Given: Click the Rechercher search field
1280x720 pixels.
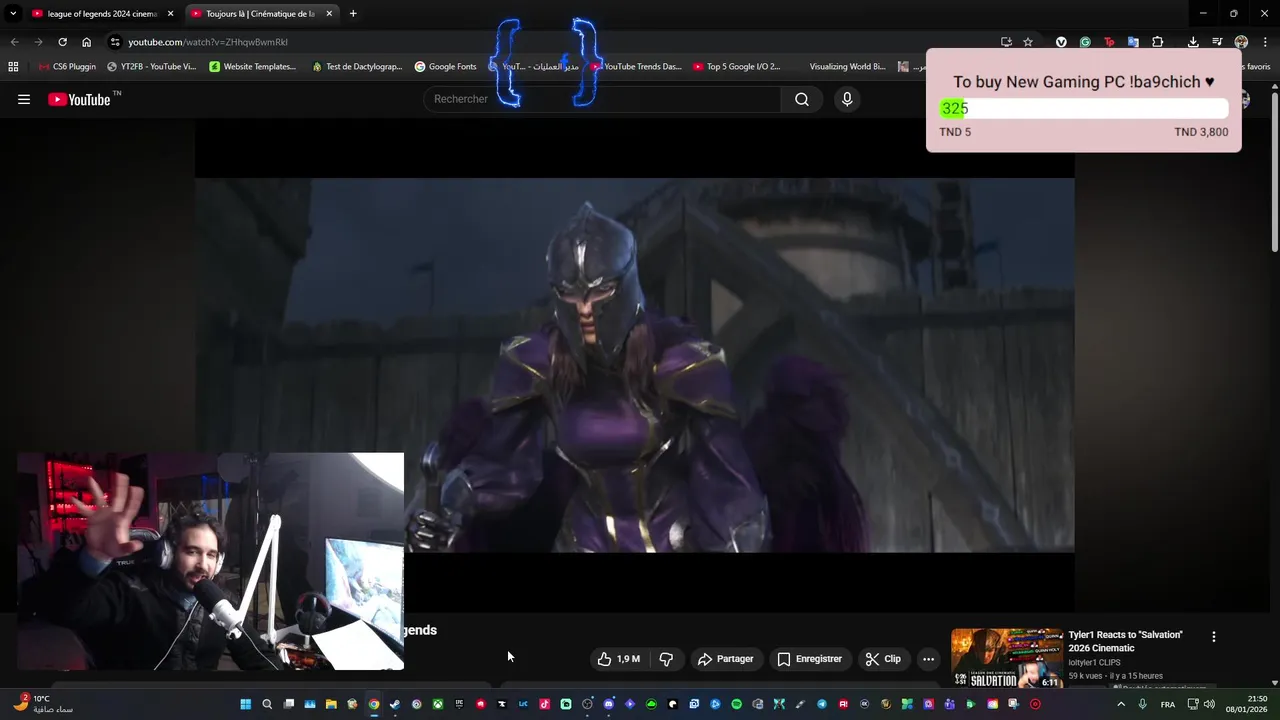Looking at the screenshot, I should pyautogui.click(x=603, y=99).
